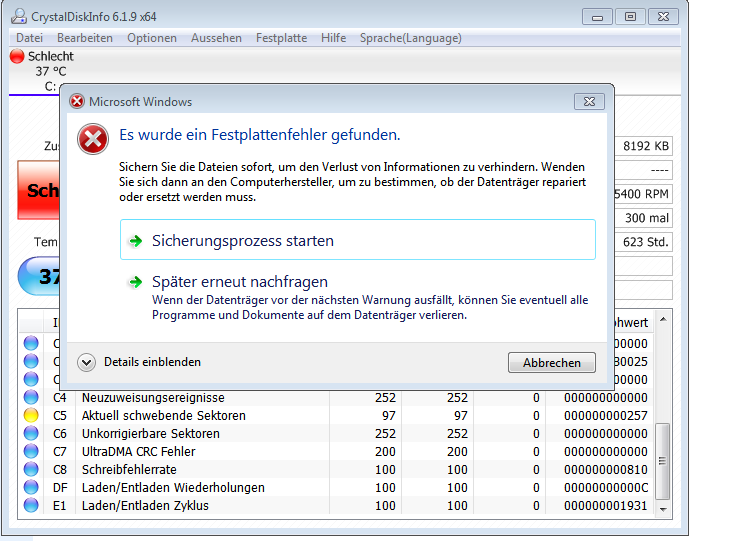Click the 37 °C temperature under Schlecht
The width and height of the screenshot is (729, 541).
51,71
